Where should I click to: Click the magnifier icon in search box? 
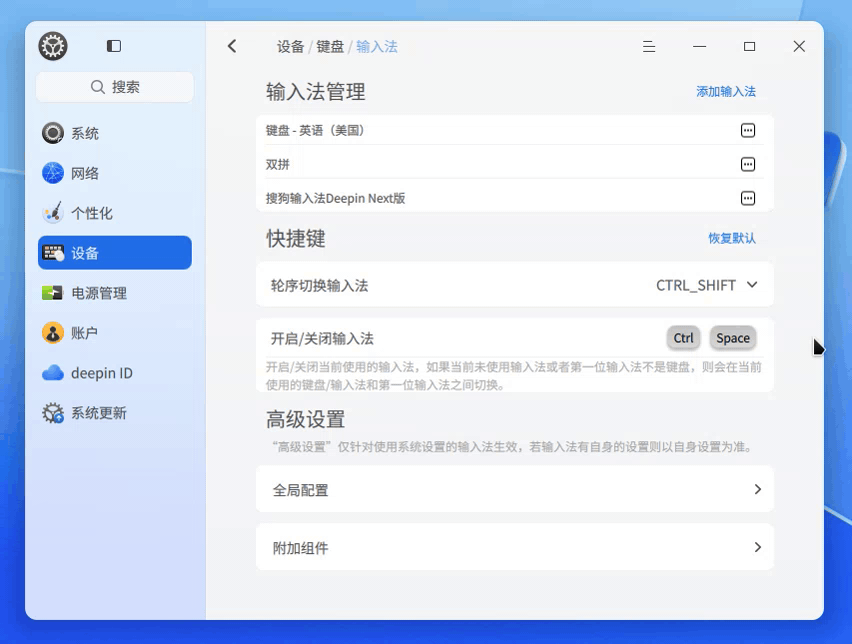pyautogui.click(x=97, y=87)
